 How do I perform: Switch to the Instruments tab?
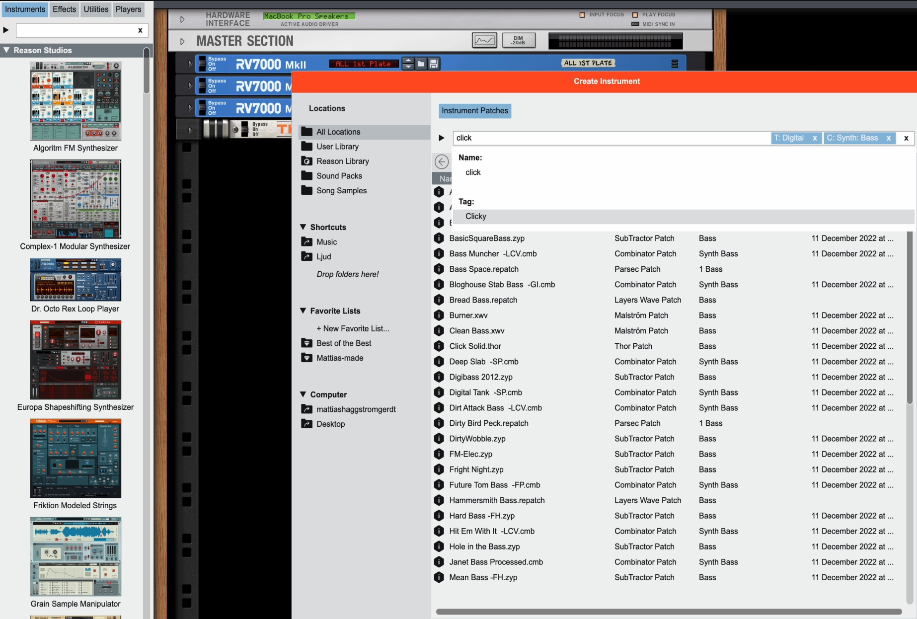[25, 9]
